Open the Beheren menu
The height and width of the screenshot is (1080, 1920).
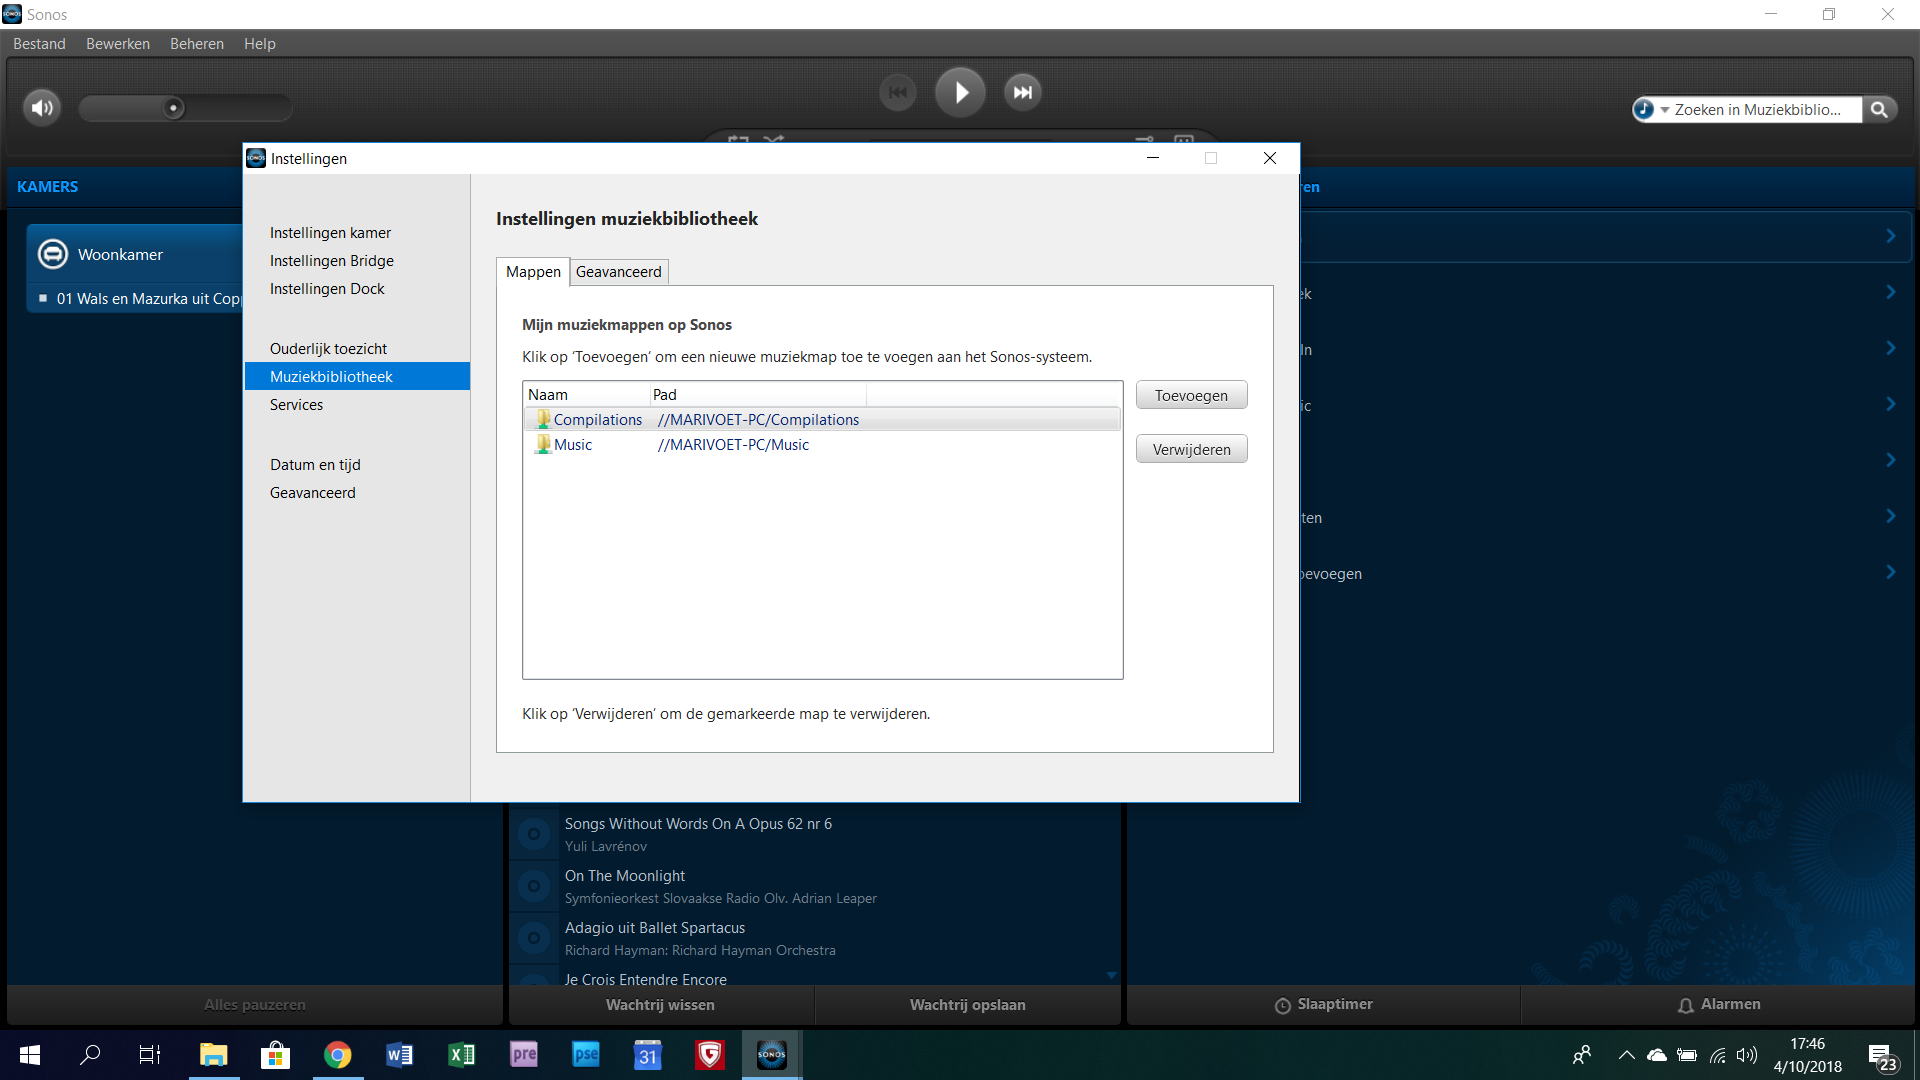[x=196, y=44]
